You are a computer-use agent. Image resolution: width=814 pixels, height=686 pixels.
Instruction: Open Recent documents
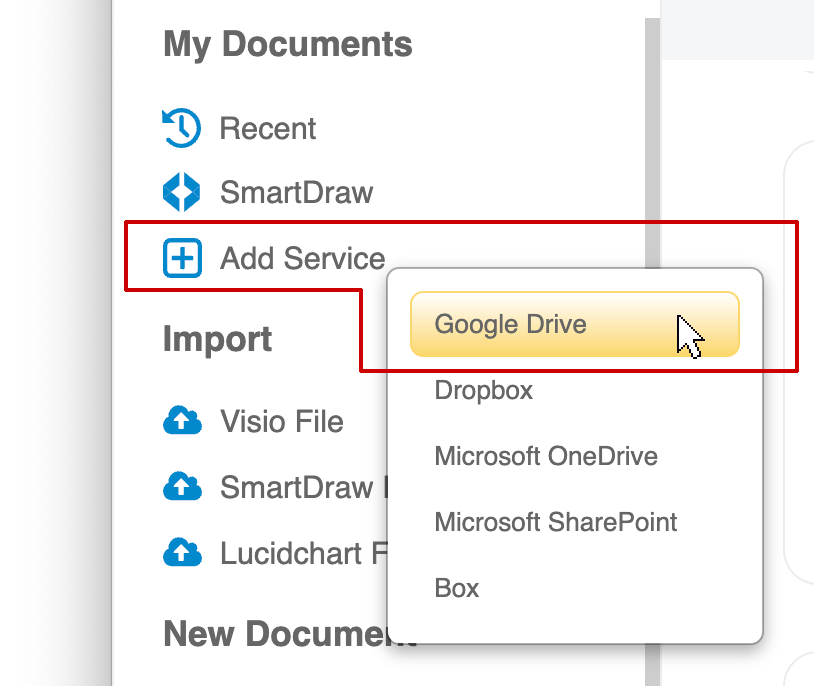coord(267,128)
